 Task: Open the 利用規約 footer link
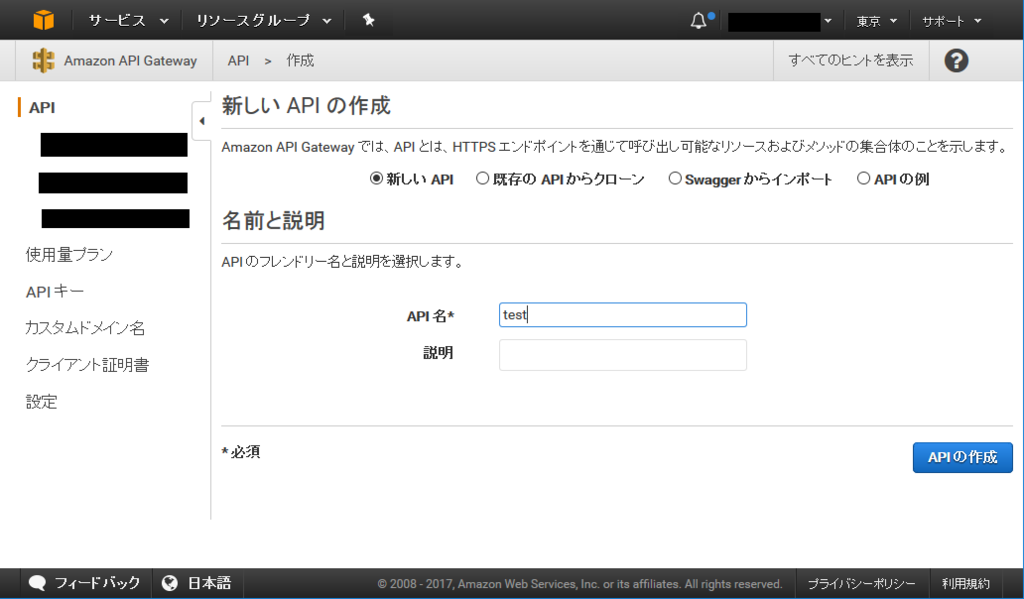[x=966, y=584]
